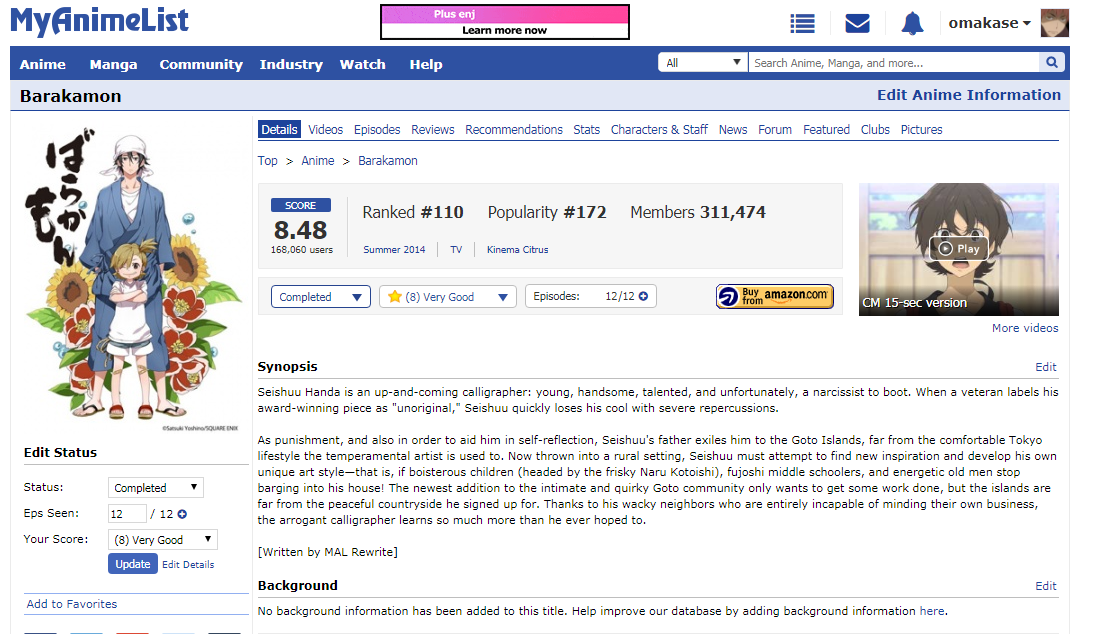Go to MyAnimeList home via logo
Viewport: 1098px width, 634px height.
(99, 21)
